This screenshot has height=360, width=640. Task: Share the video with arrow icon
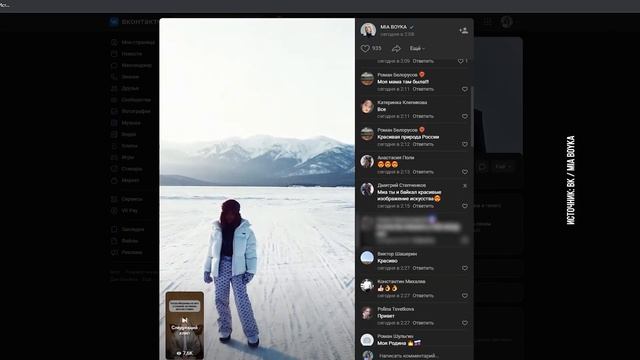[396, 49]
